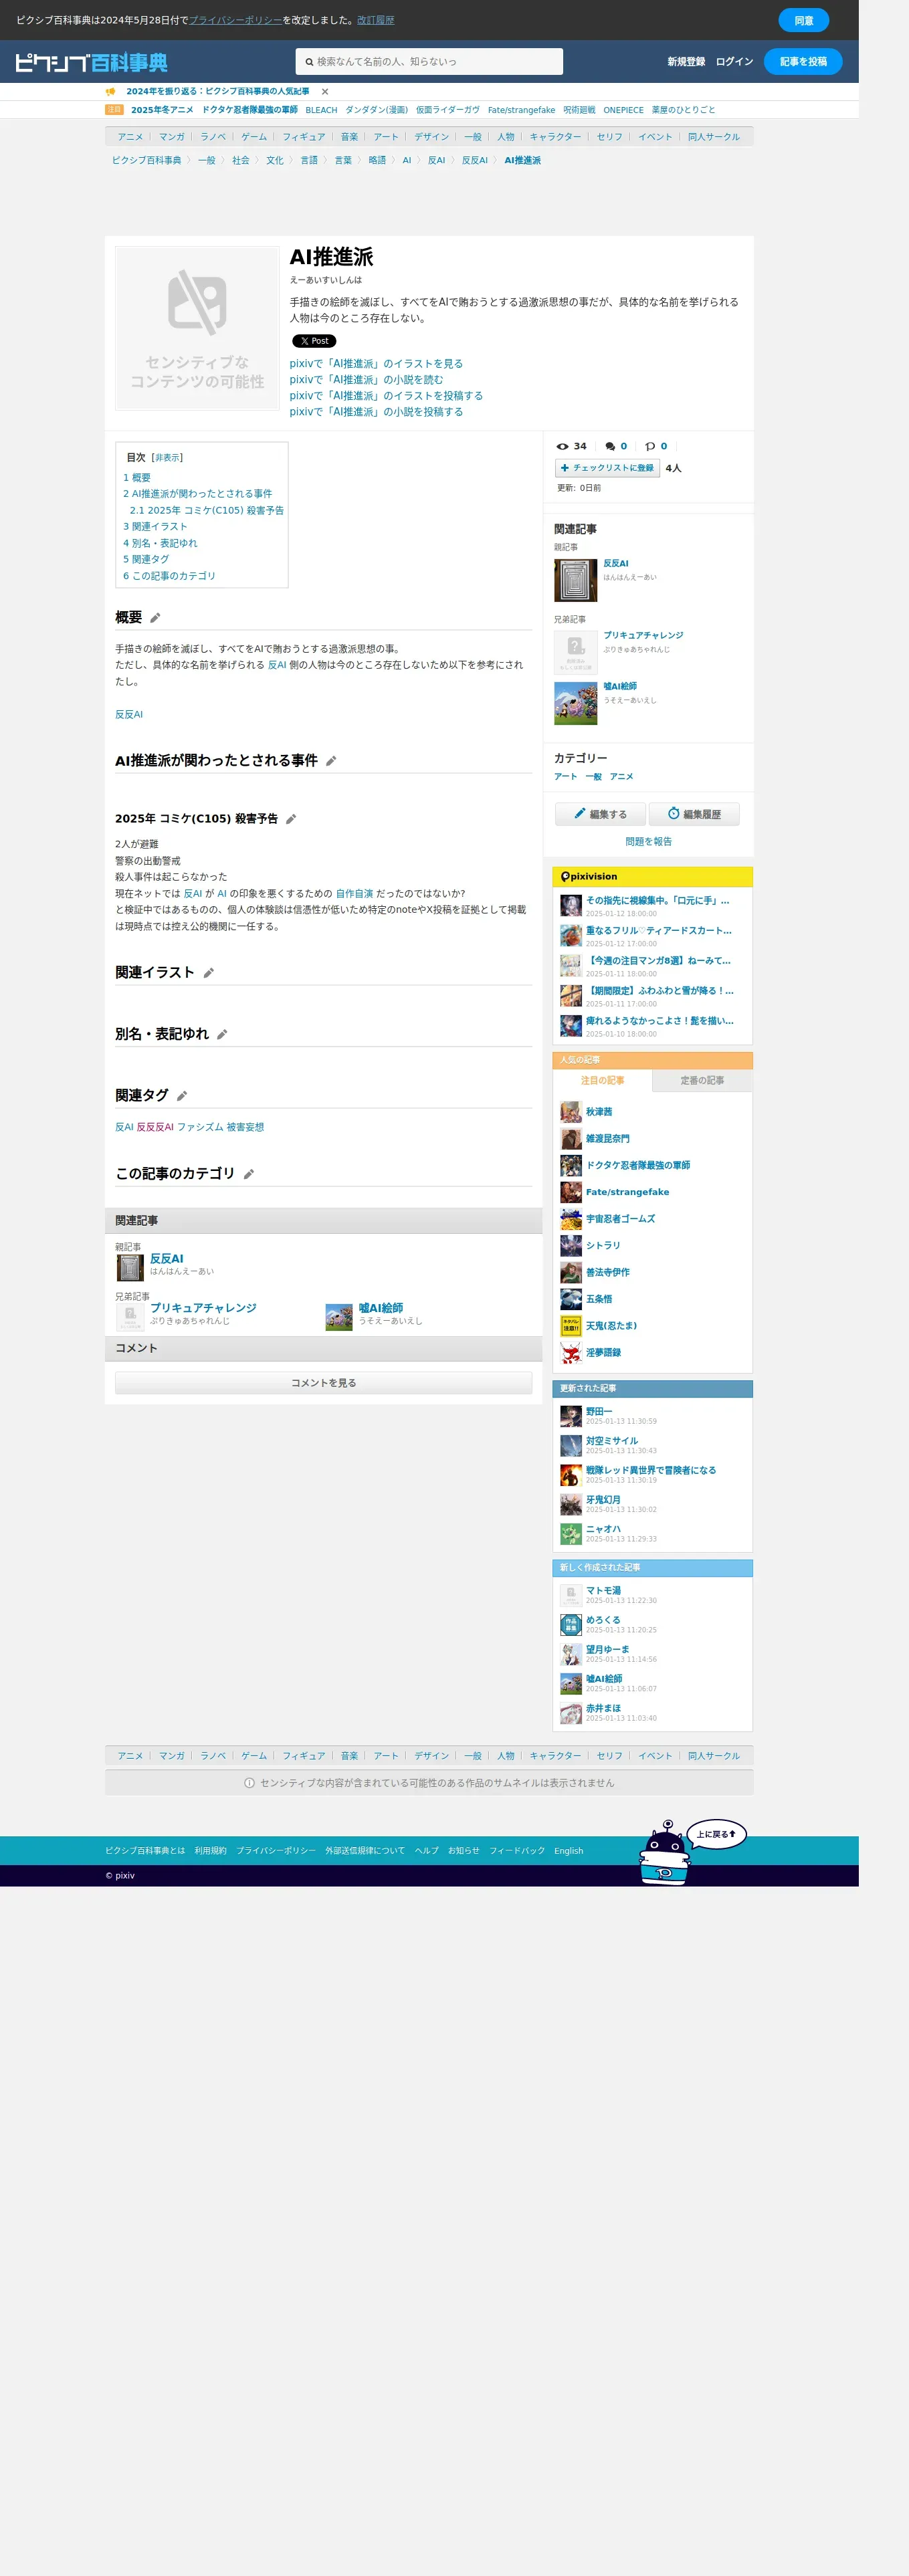The height and width of the screenshot is (2576, 909).
Task: Open 野田一 thumbnail in updated articles
Action: (x=571, y=1415)
